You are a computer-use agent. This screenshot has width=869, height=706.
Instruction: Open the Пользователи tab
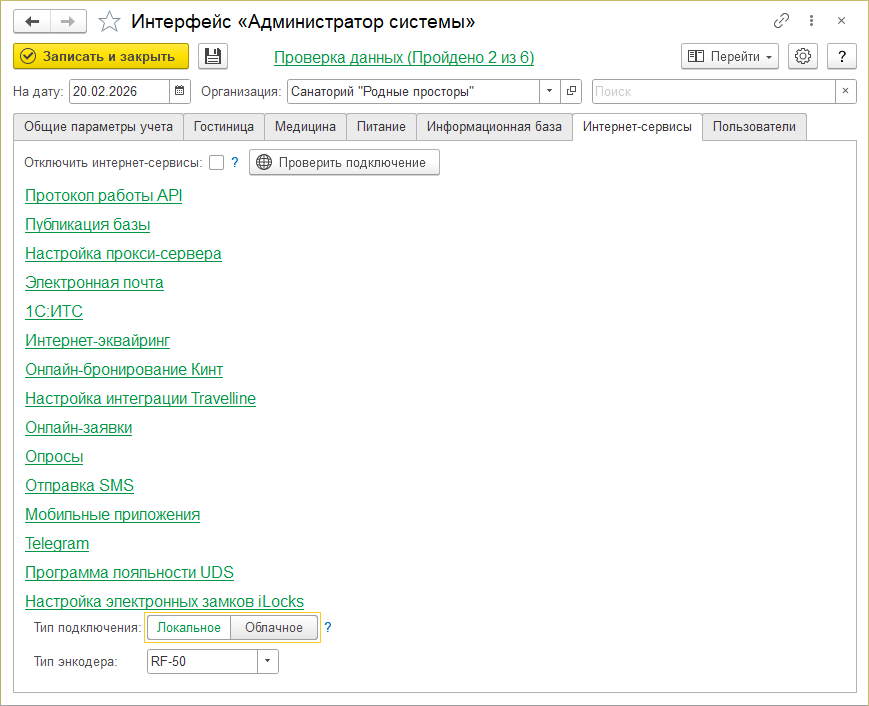click(754, 127)
